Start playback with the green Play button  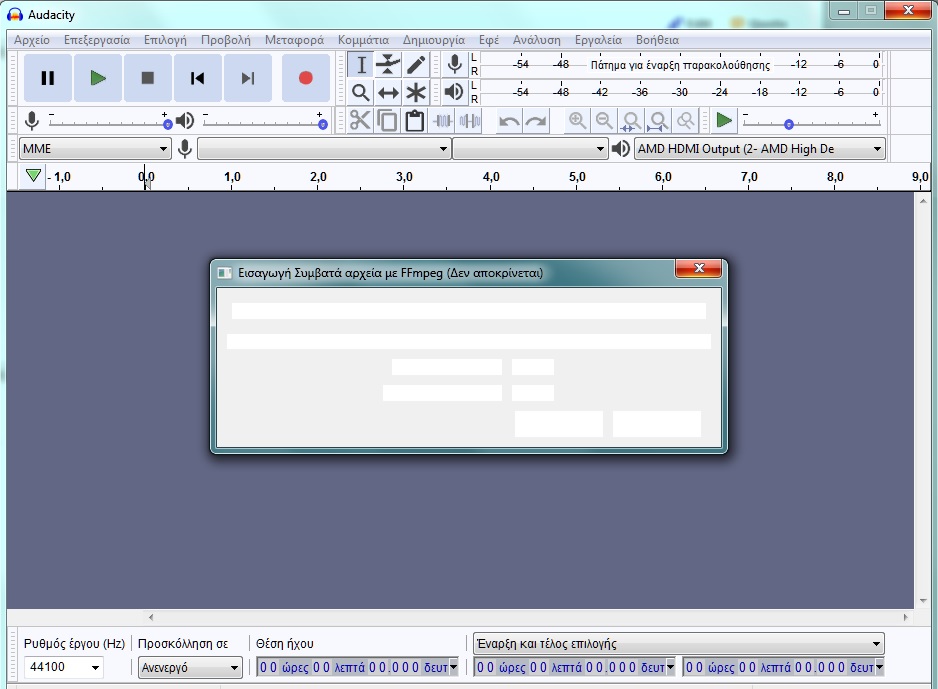98,78
